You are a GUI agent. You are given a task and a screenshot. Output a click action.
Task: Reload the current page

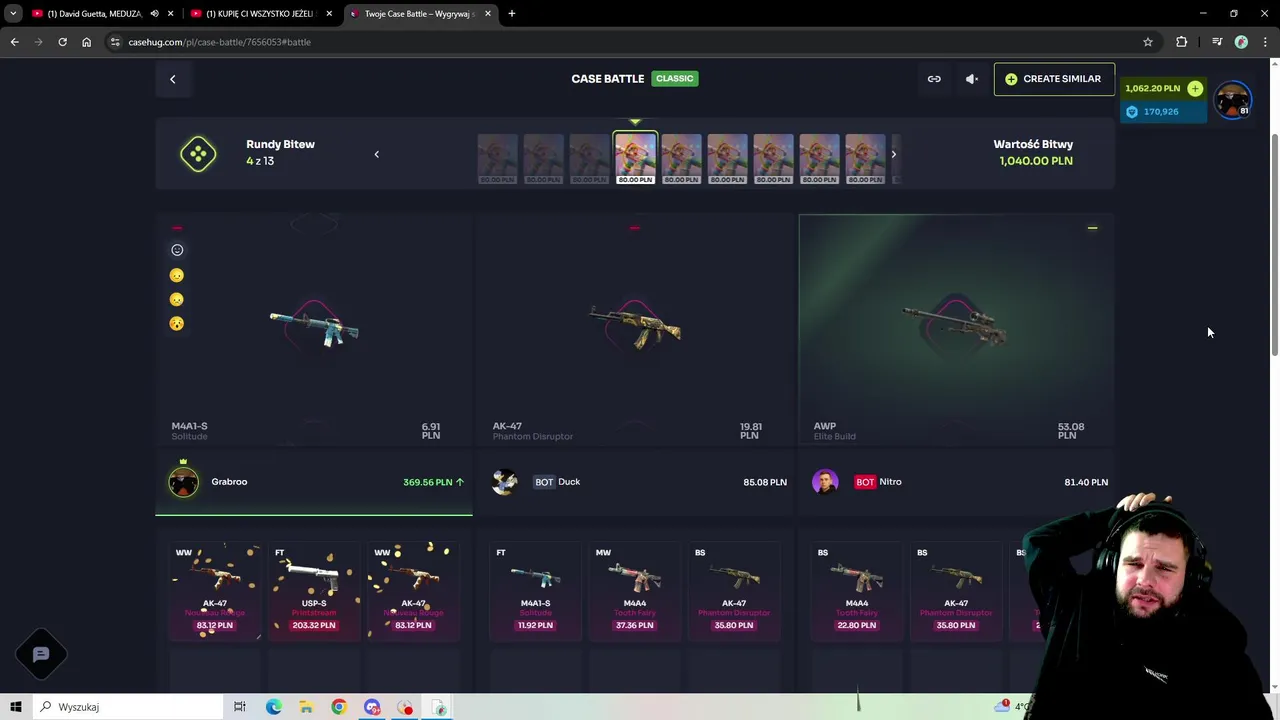click(62, 42)
